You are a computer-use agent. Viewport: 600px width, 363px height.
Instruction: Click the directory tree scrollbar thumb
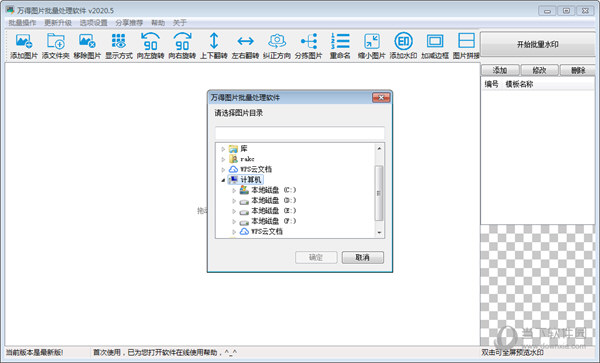pos(379,193)
